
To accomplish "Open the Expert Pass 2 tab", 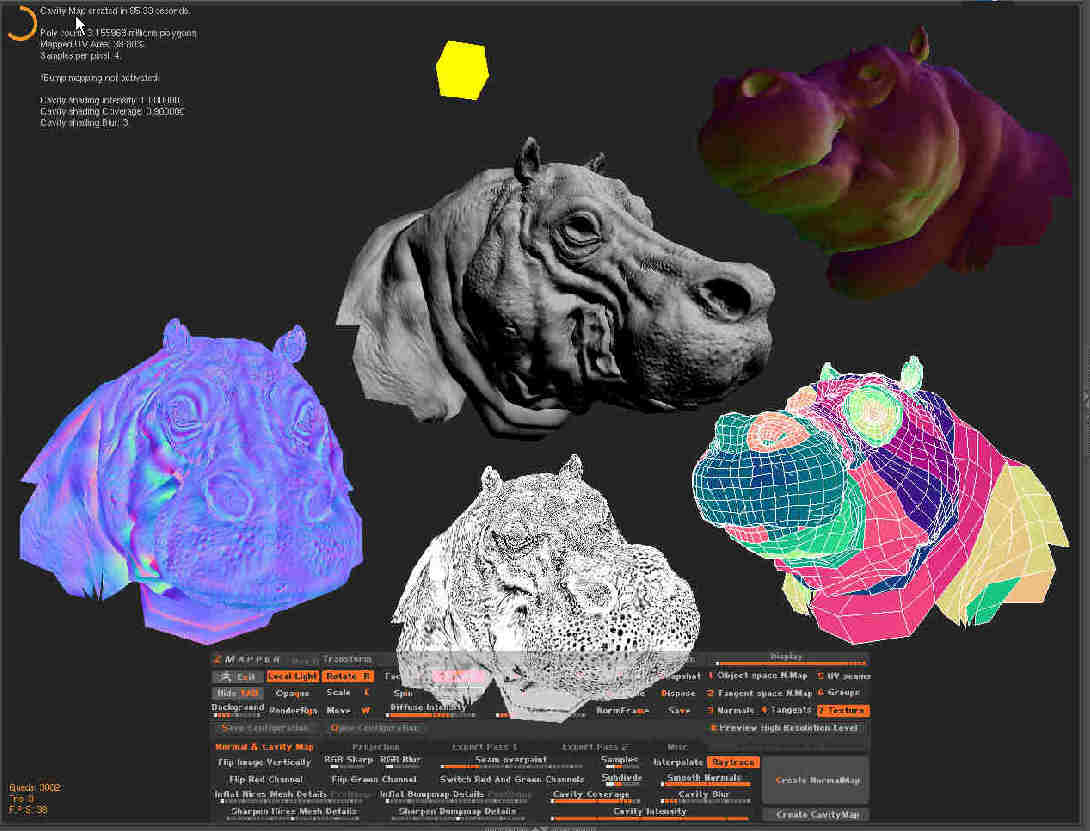I will tap(594, 746).
